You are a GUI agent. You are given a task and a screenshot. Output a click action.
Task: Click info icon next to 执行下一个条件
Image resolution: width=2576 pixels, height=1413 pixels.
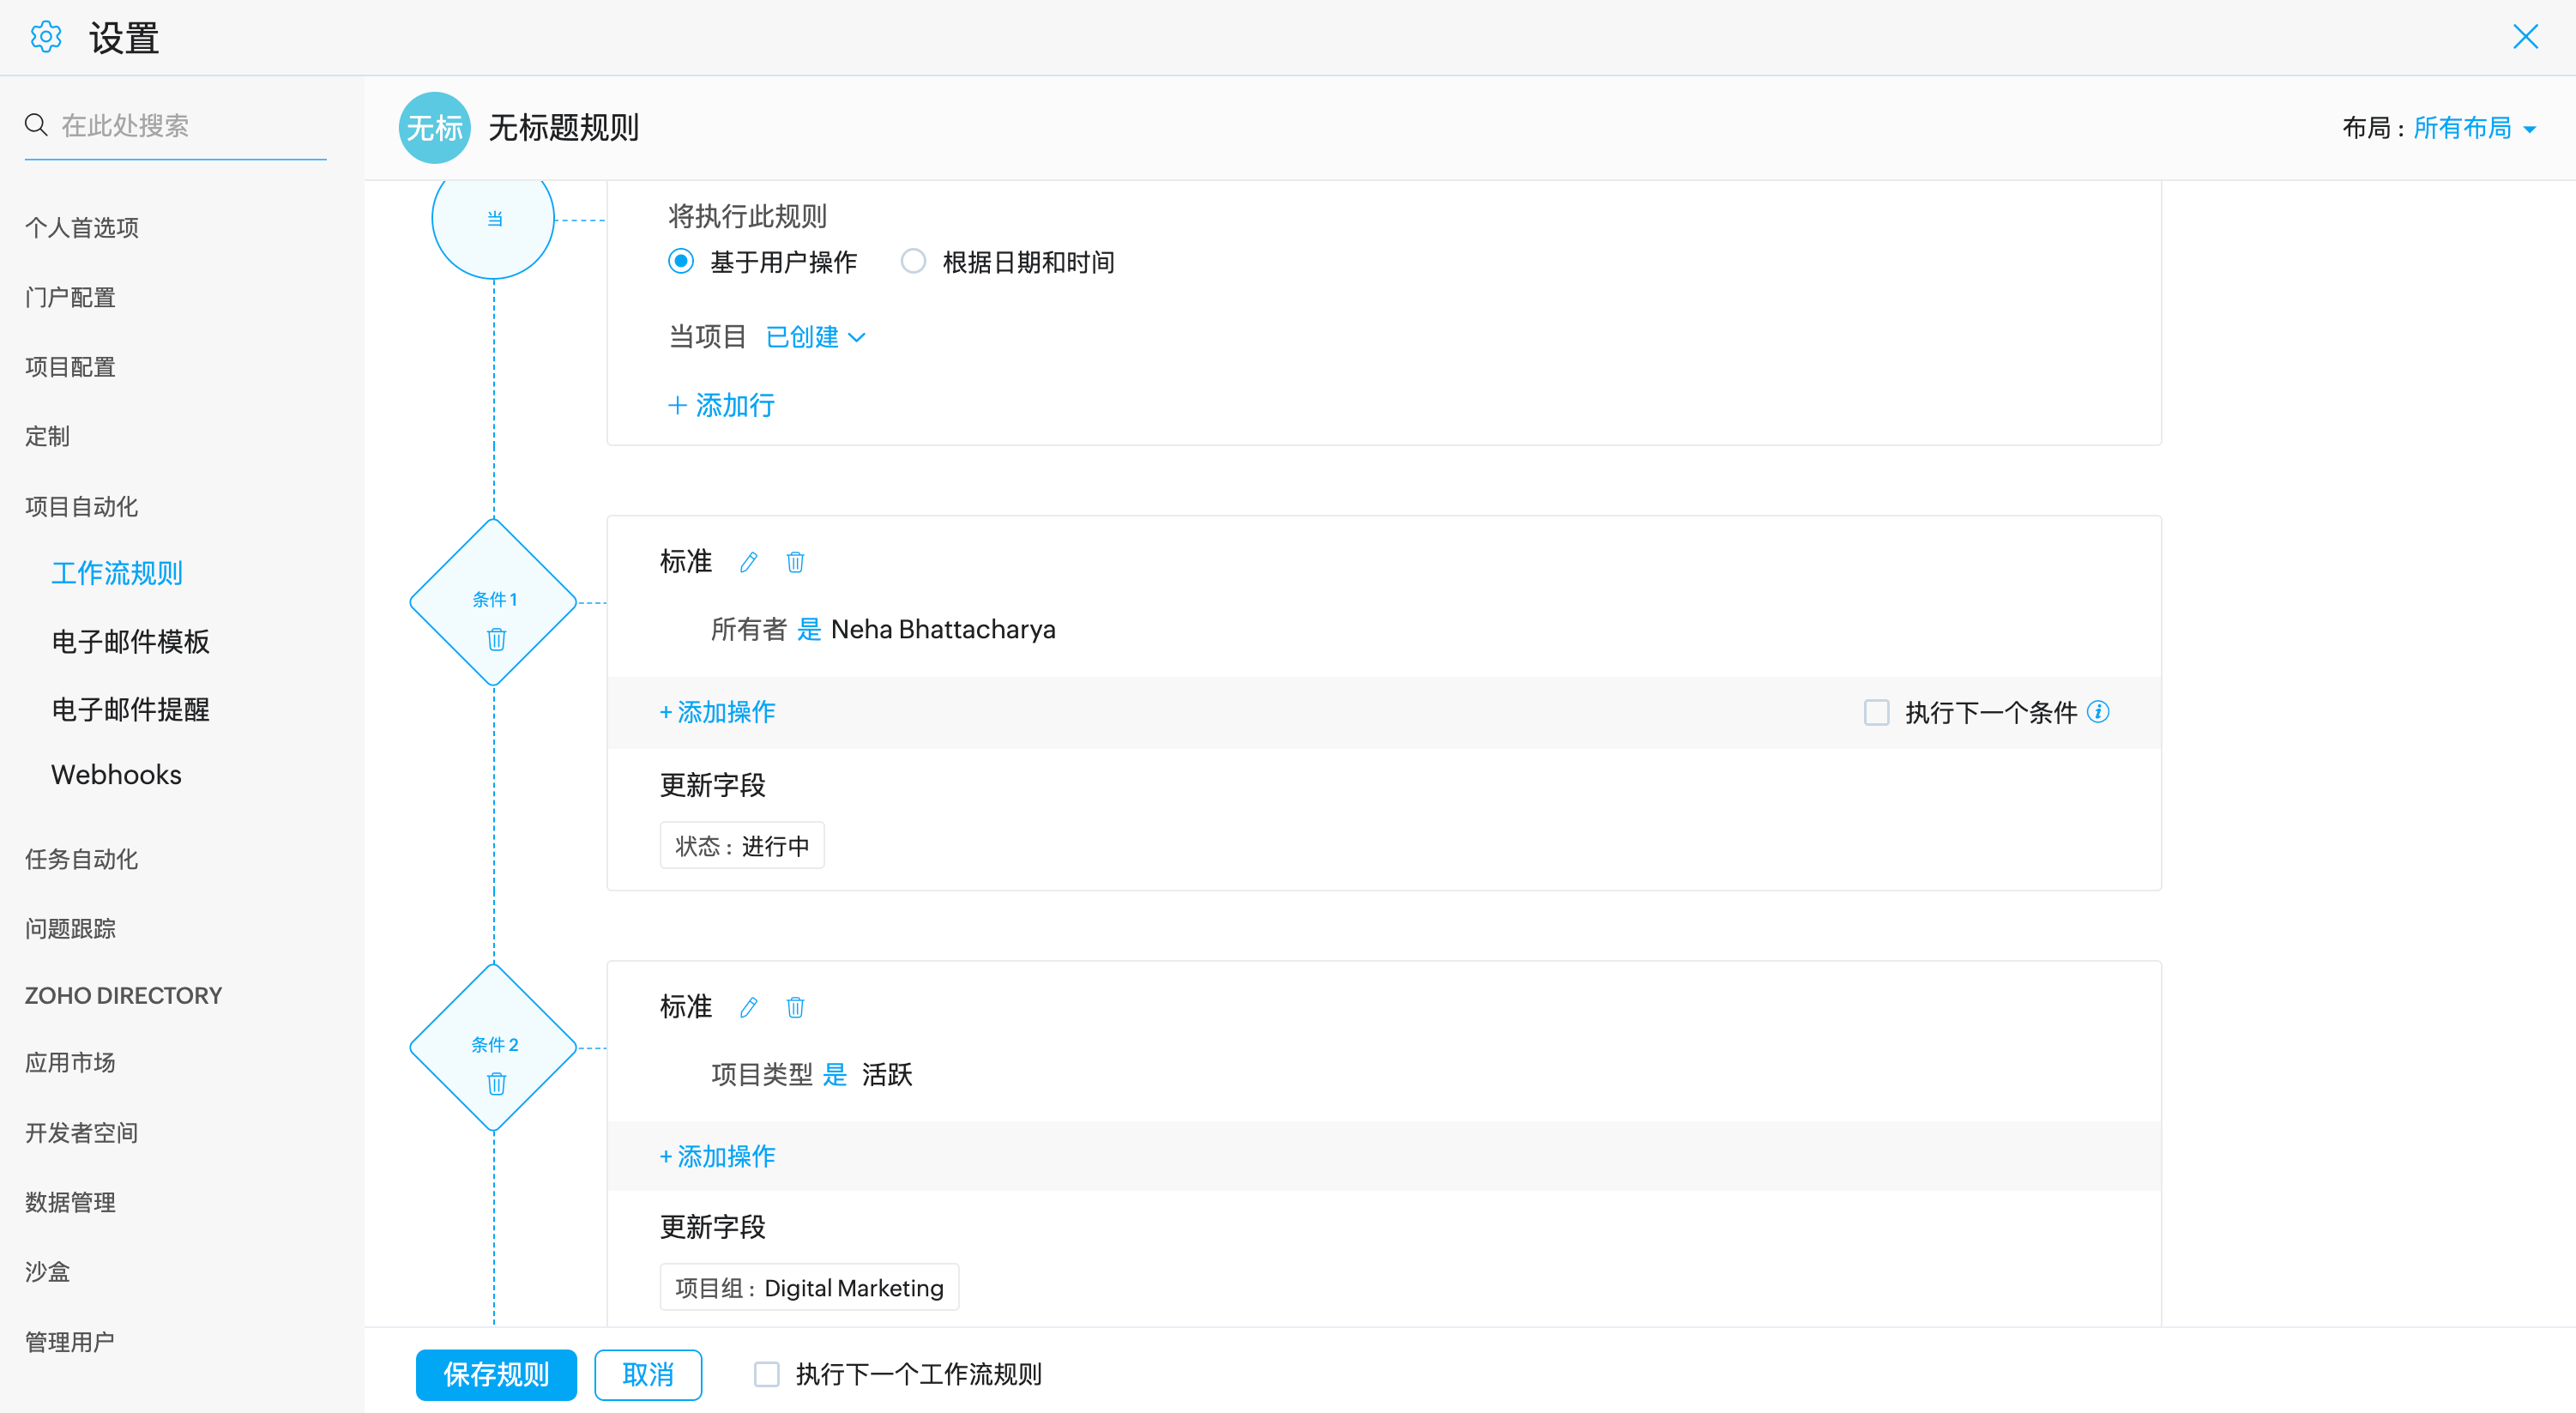coord(2098,712)
